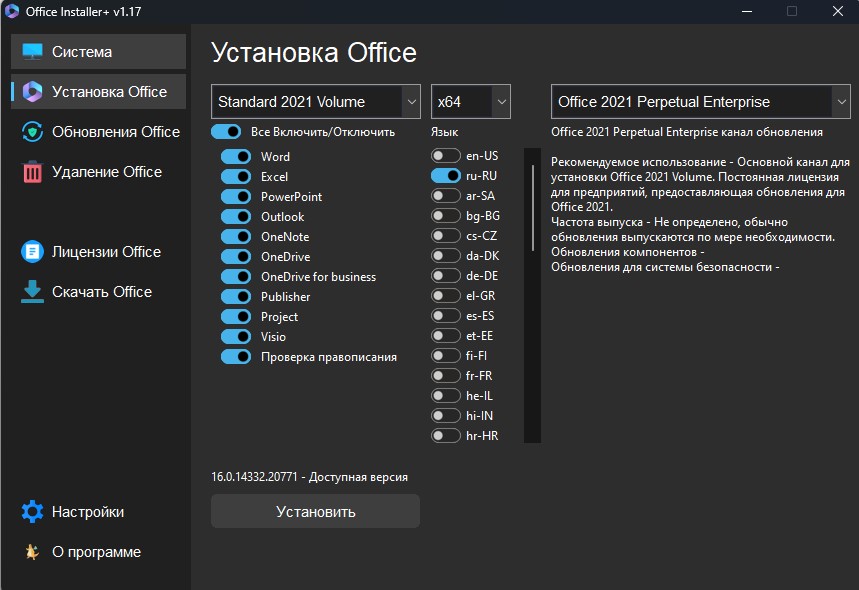Enable the he-IL language switch

[445, 396]
